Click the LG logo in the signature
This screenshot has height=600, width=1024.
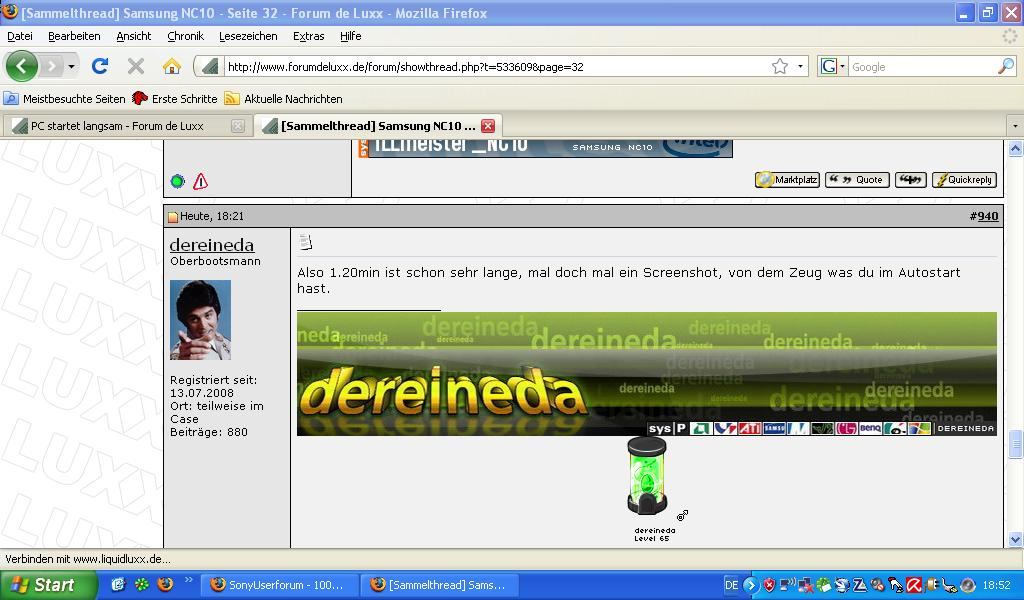click(x=846, y=428)
